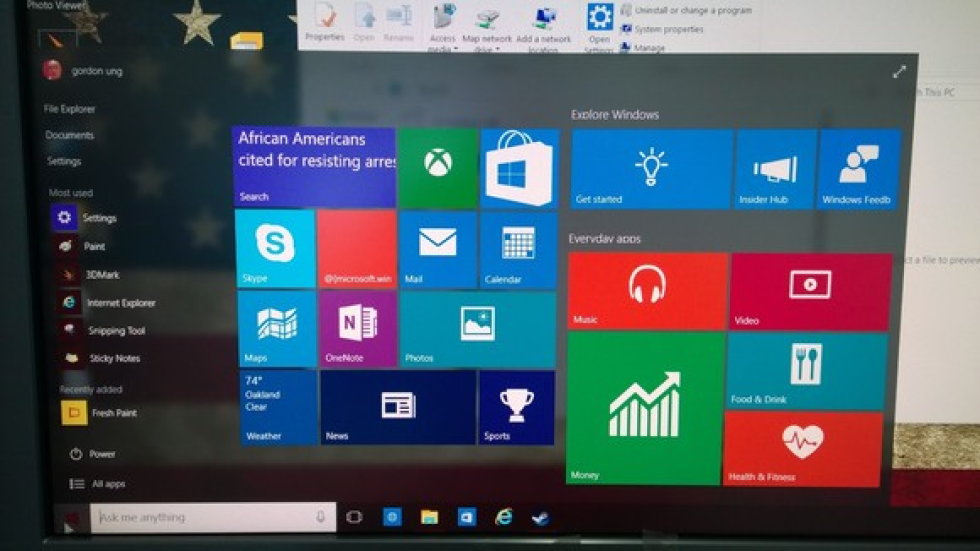This screenshot has height=551, width=980.
Task: Open the Health & Fitness tile
Action: [802, 449]
